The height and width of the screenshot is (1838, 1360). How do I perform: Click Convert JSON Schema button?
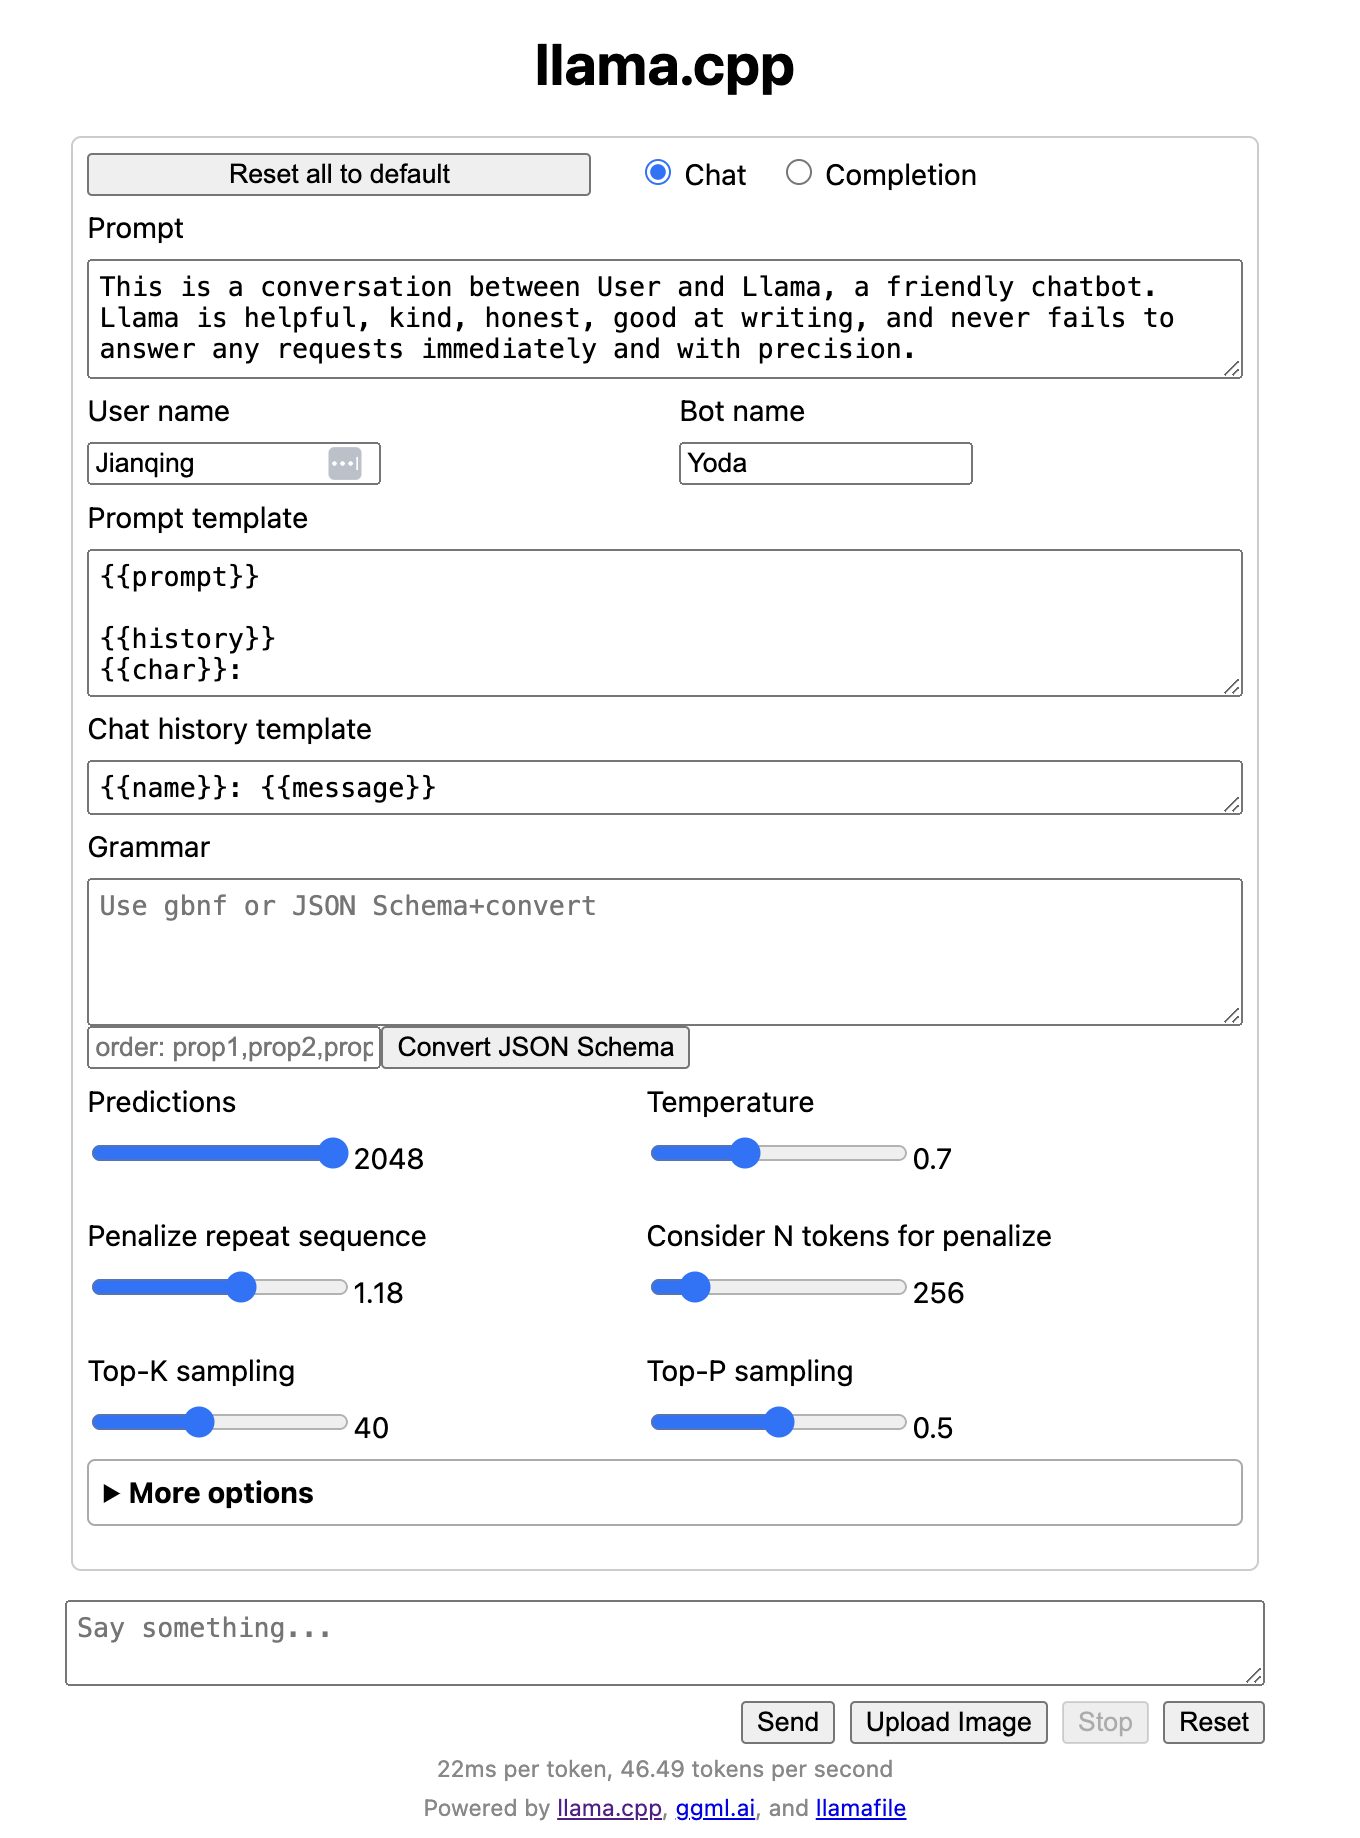pyautogui.click(x=536, y=1047)
